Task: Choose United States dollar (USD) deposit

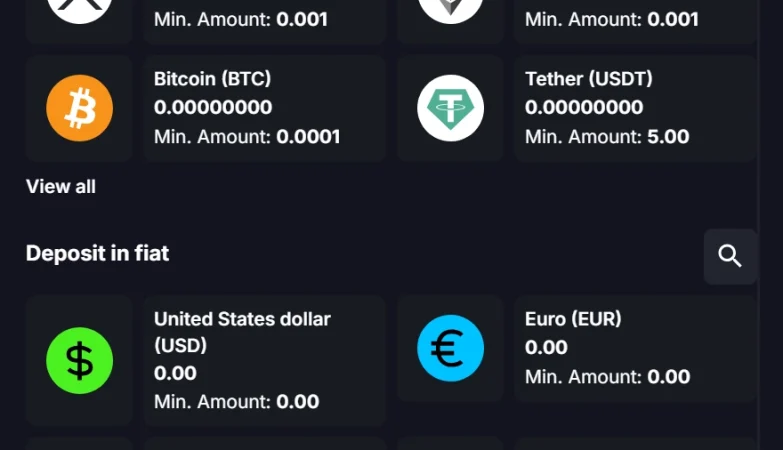Action: [x=242, y=331]
